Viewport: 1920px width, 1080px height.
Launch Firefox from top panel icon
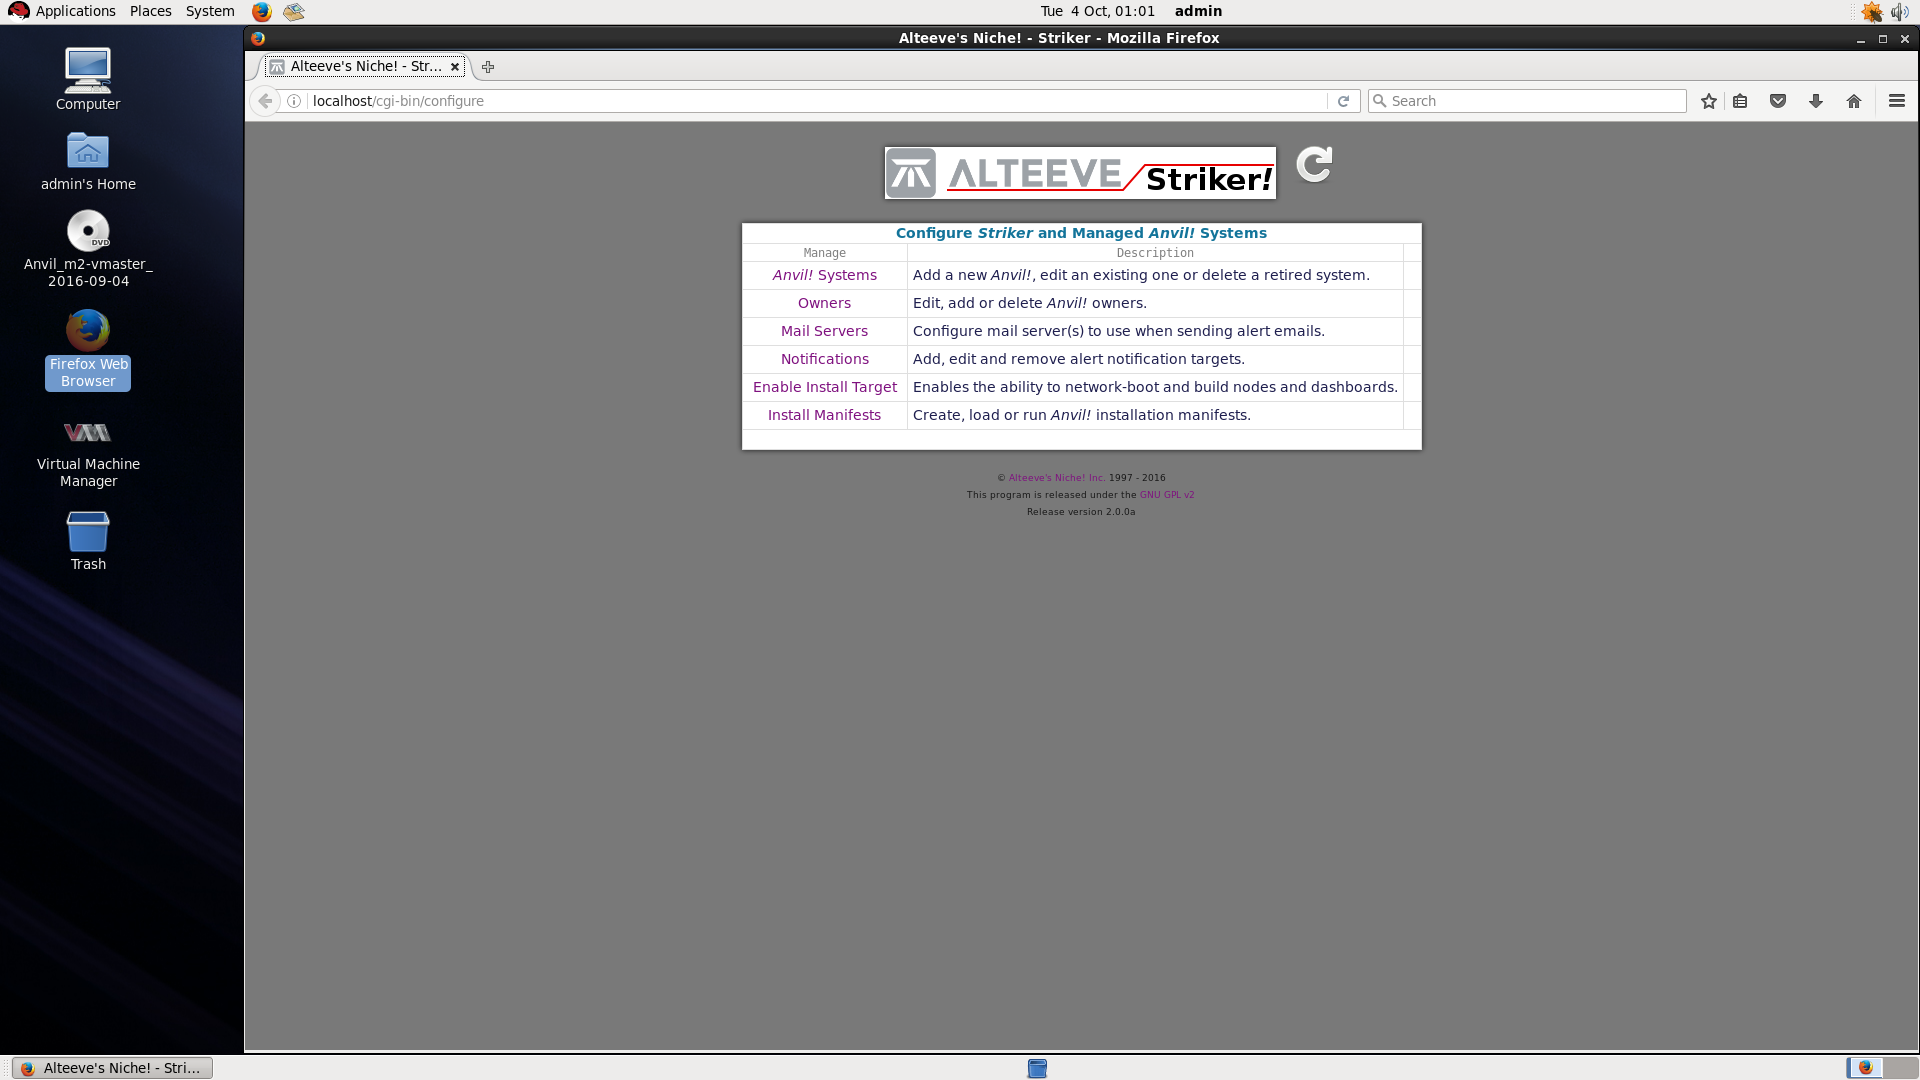(x=262, y=12)
